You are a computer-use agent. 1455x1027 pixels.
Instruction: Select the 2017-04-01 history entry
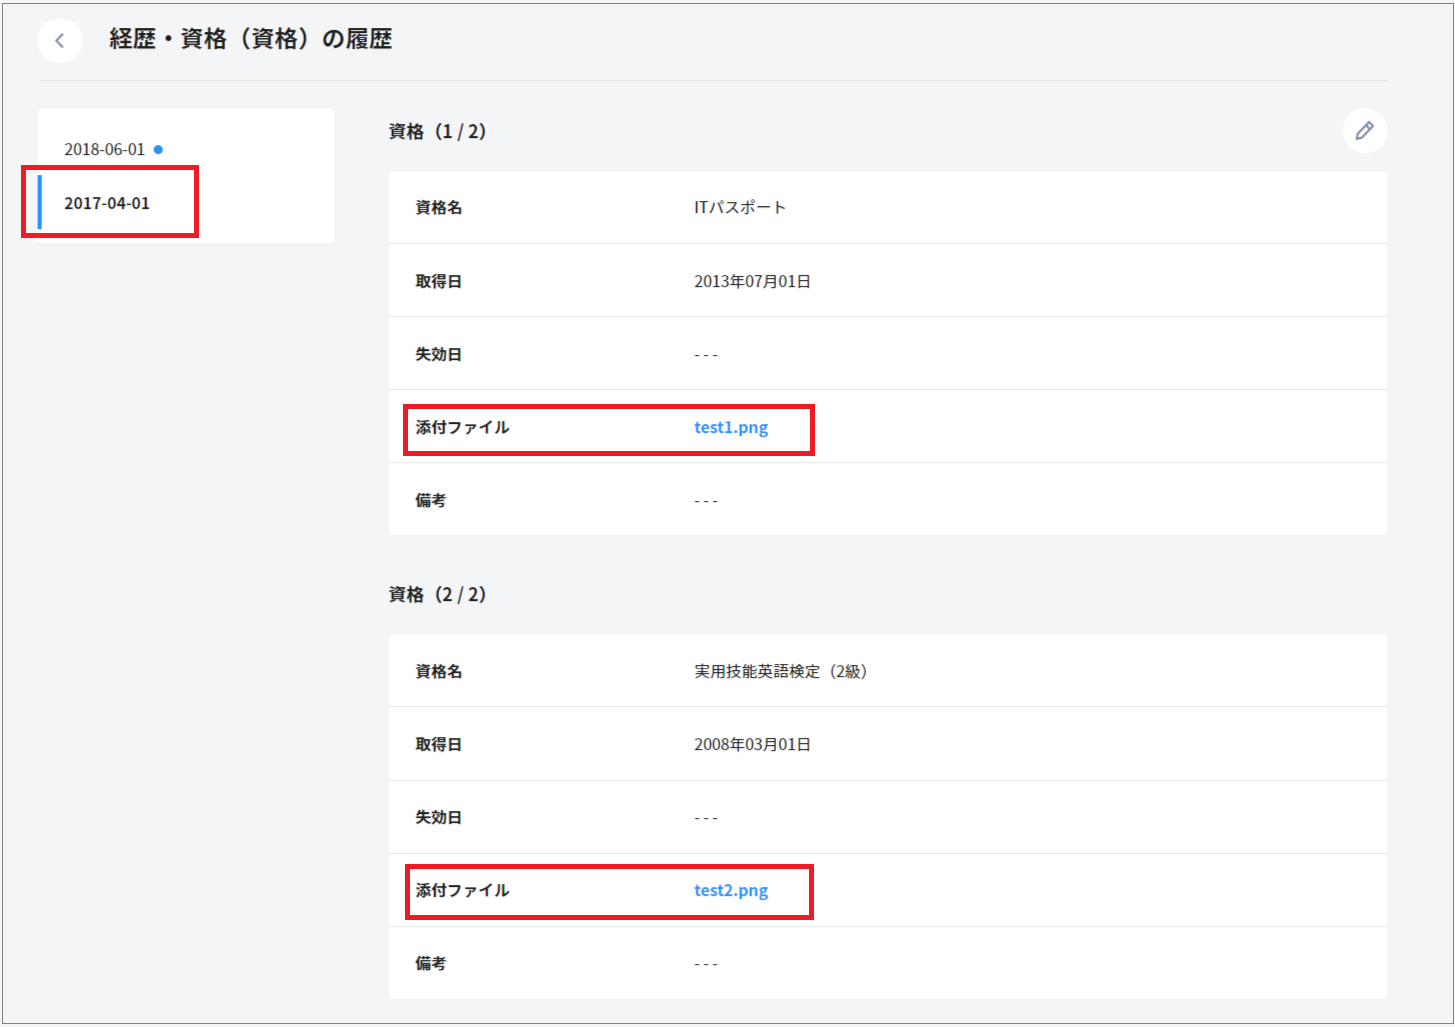[x=107, y=203]
